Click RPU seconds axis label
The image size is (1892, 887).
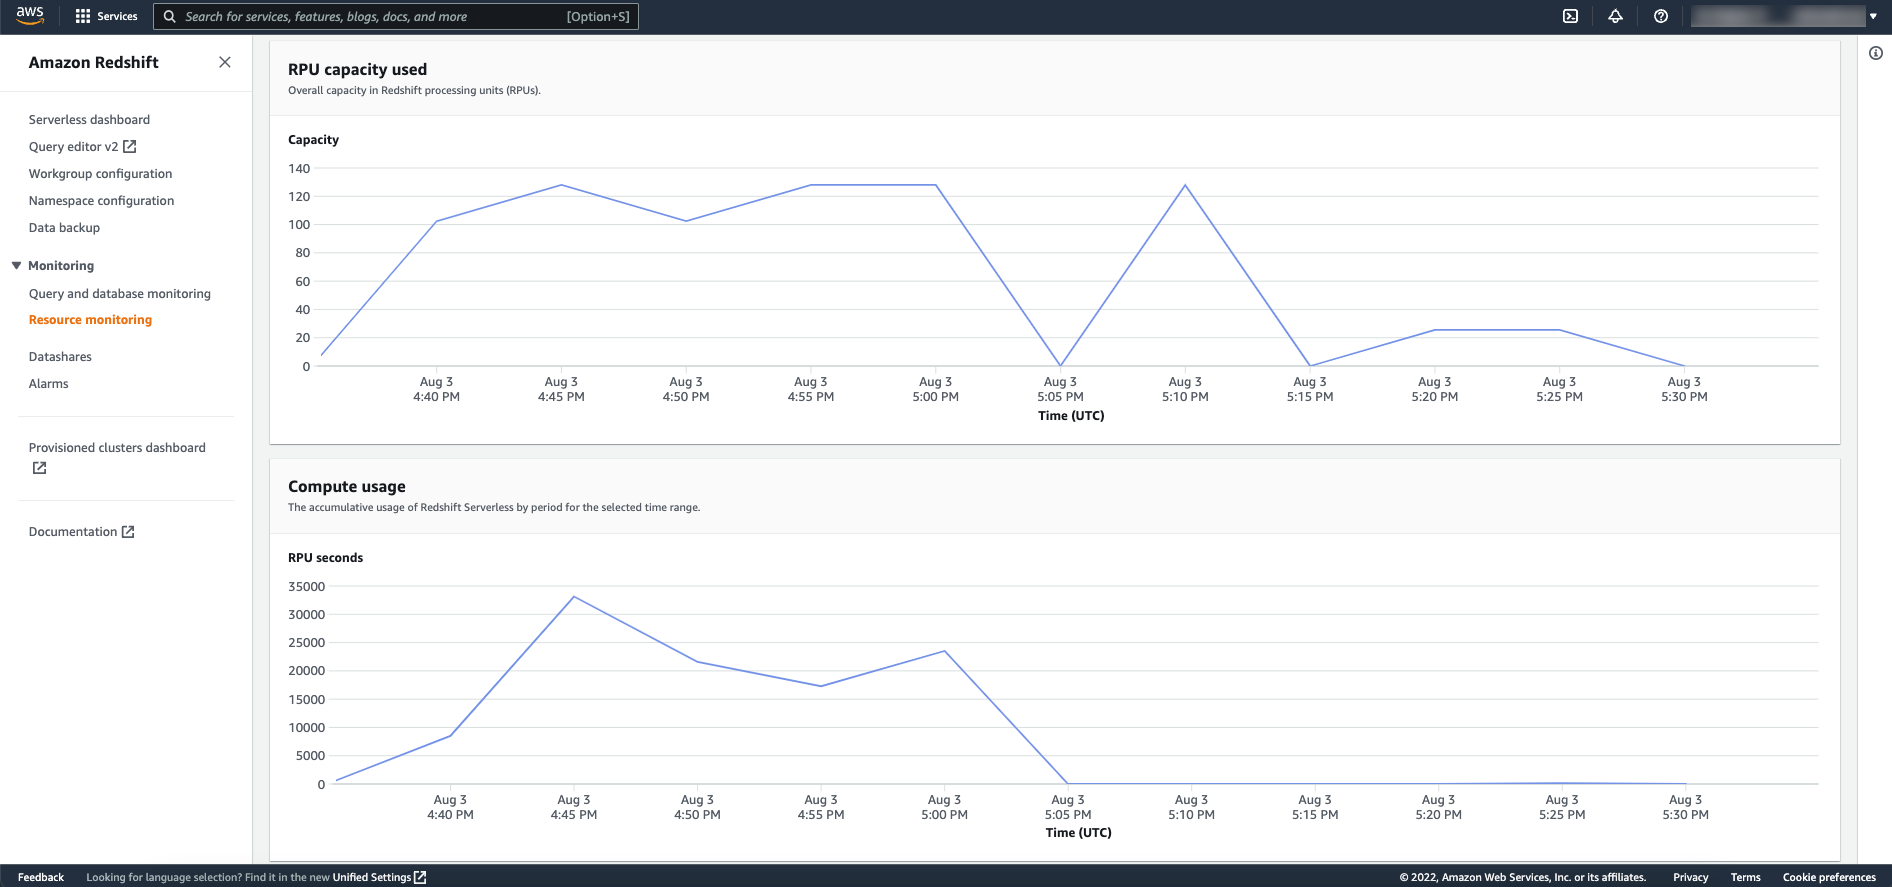325,557
